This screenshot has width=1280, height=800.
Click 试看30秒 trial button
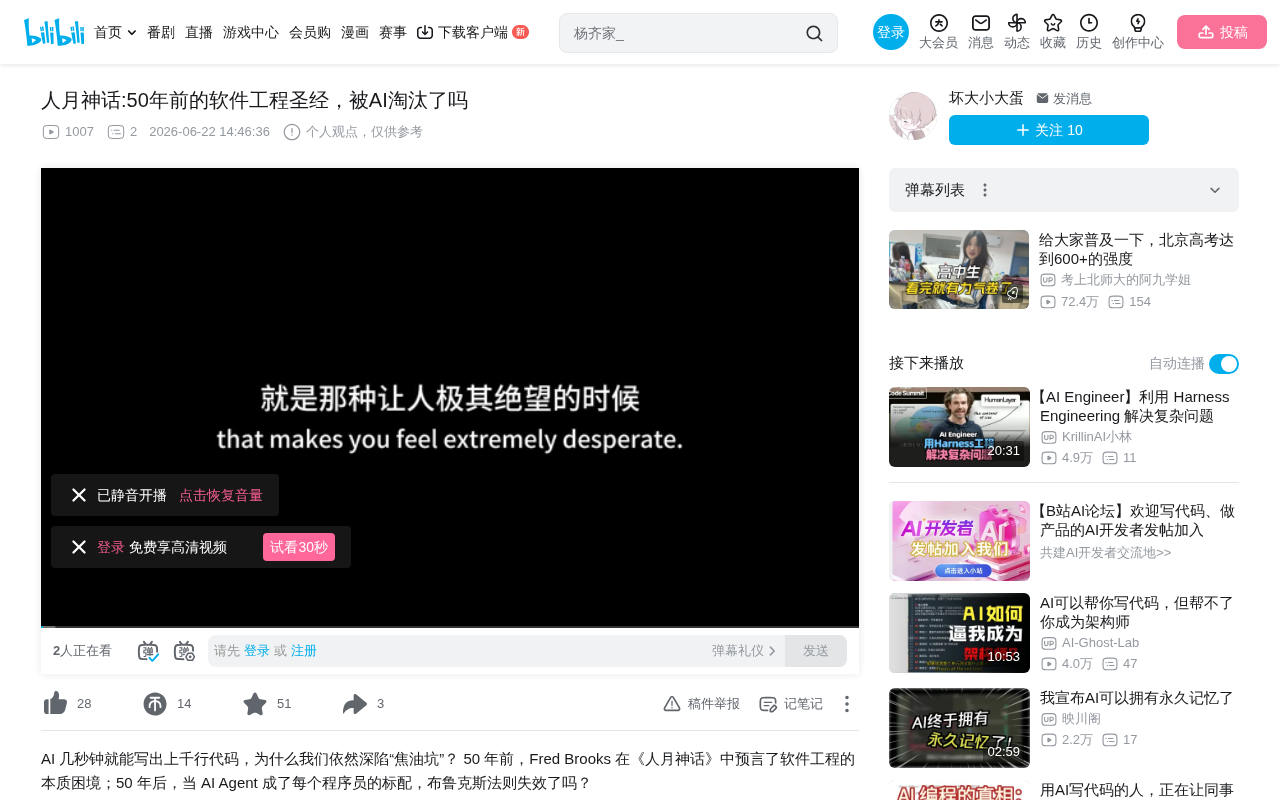(x=299, y=547)
